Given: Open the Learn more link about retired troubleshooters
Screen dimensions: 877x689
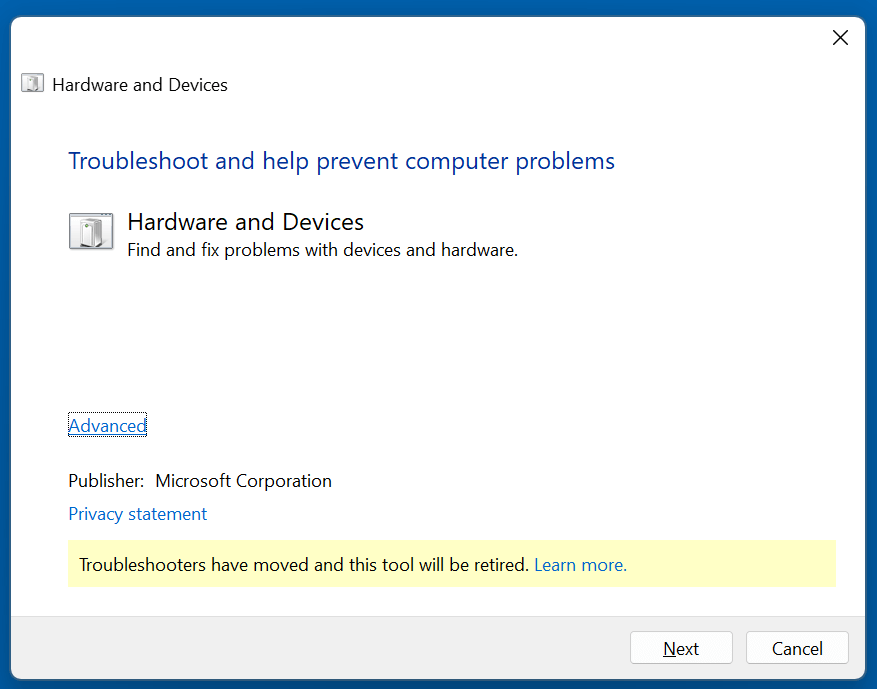Looking at the screenshot, I should [579, 564].
